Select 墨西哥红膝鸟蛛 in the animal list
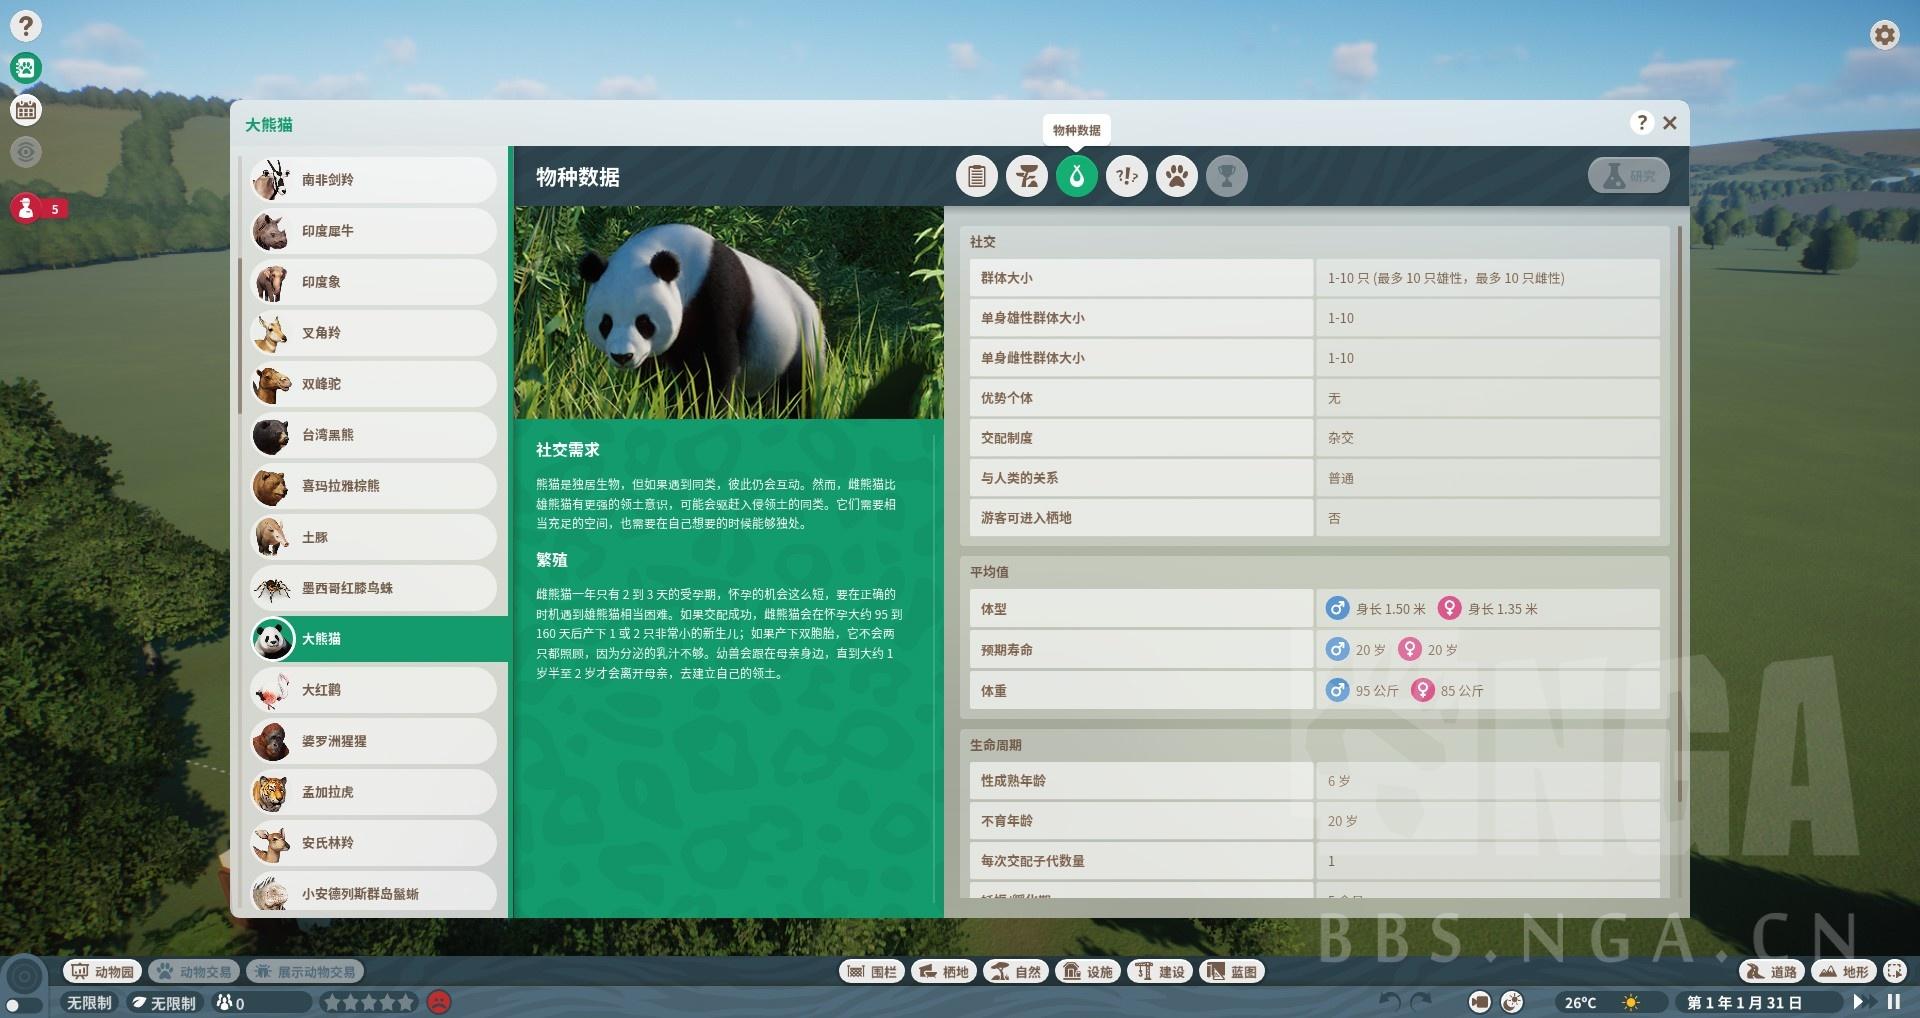This screenshot has height=1018, width=1920. click(373, 588)
